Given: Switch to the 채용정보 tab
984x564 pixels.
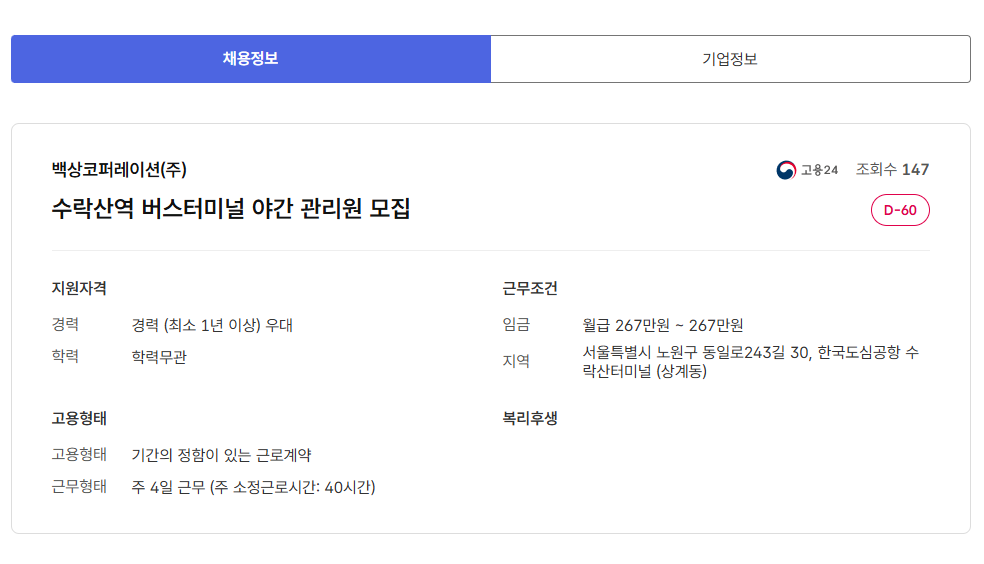Looking at the screenshot, I should point(250,59).
